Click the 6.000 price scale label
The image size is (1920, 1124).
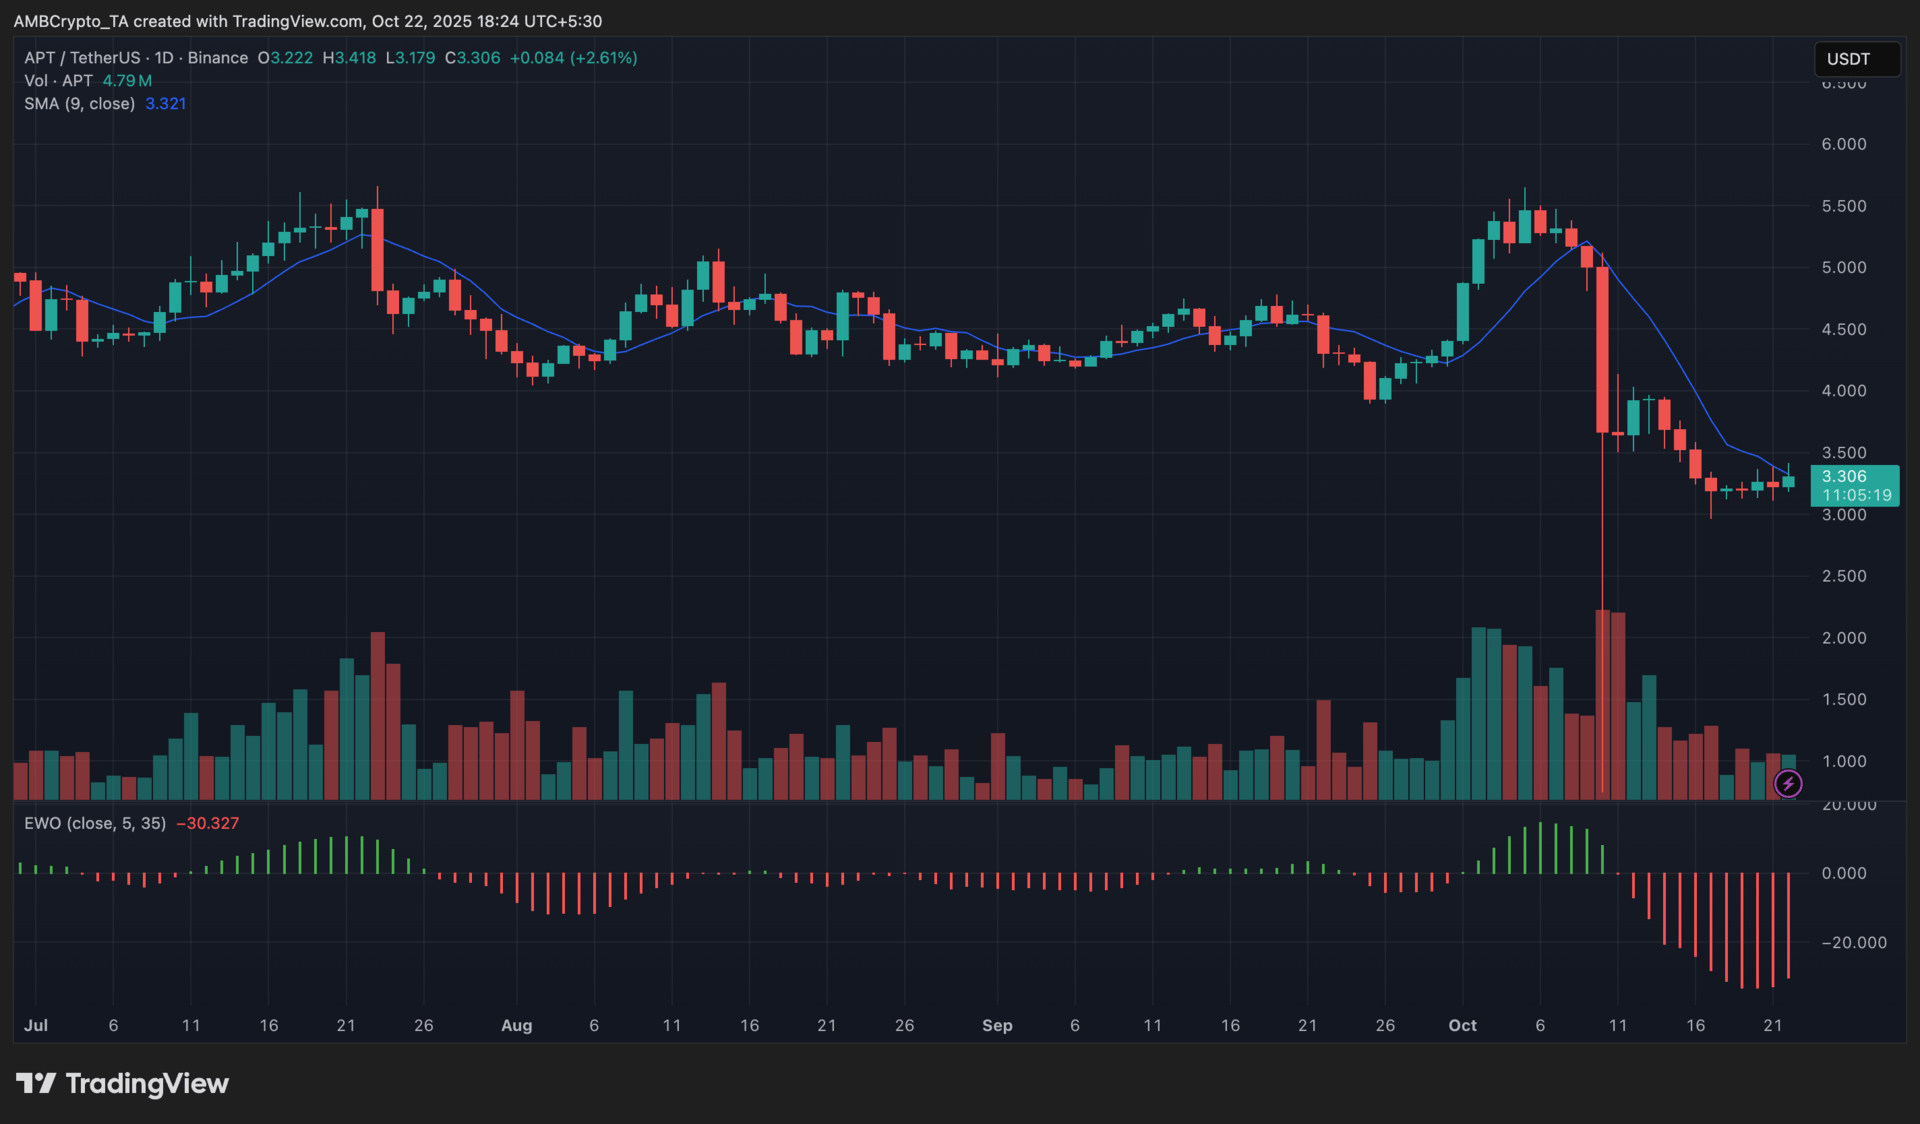[x=1843, y=144]
